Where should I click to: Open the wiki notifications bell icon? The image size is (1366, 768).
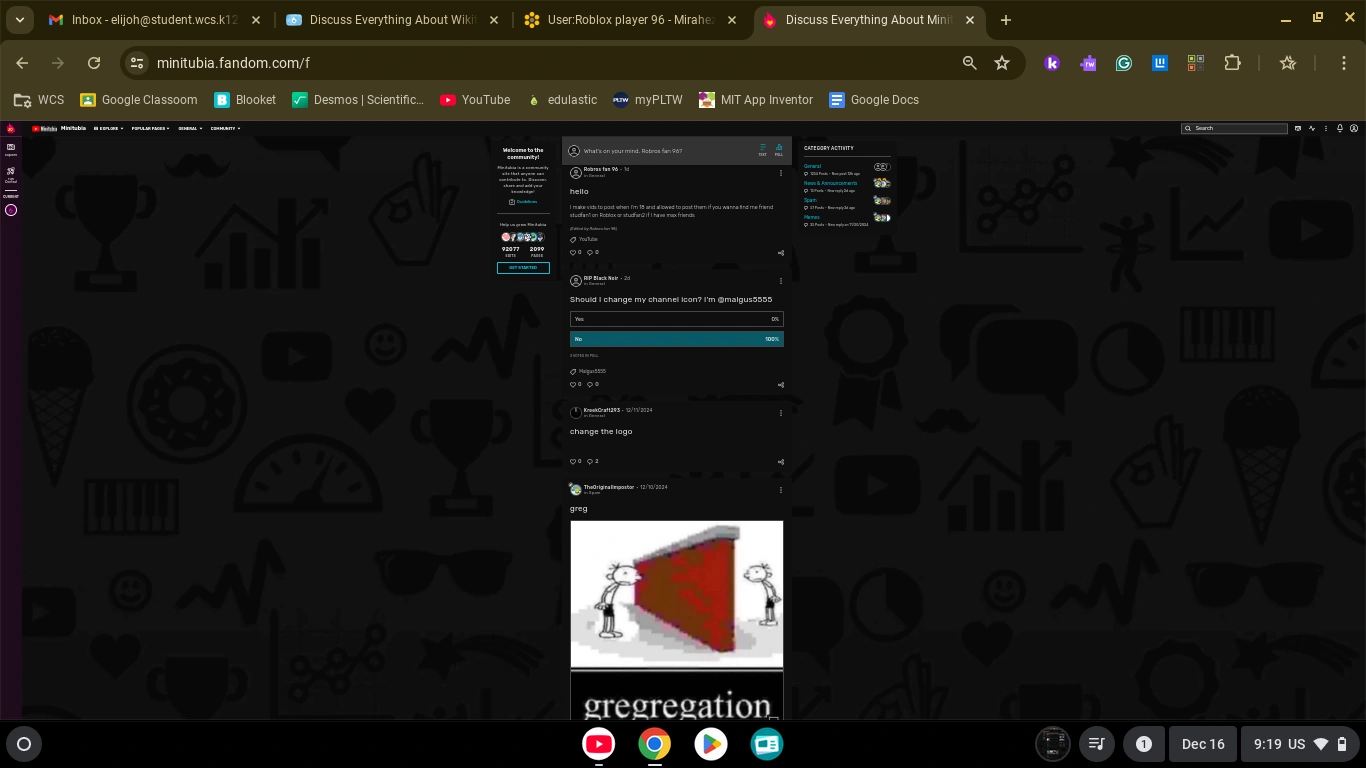(x=1340, y=128)
